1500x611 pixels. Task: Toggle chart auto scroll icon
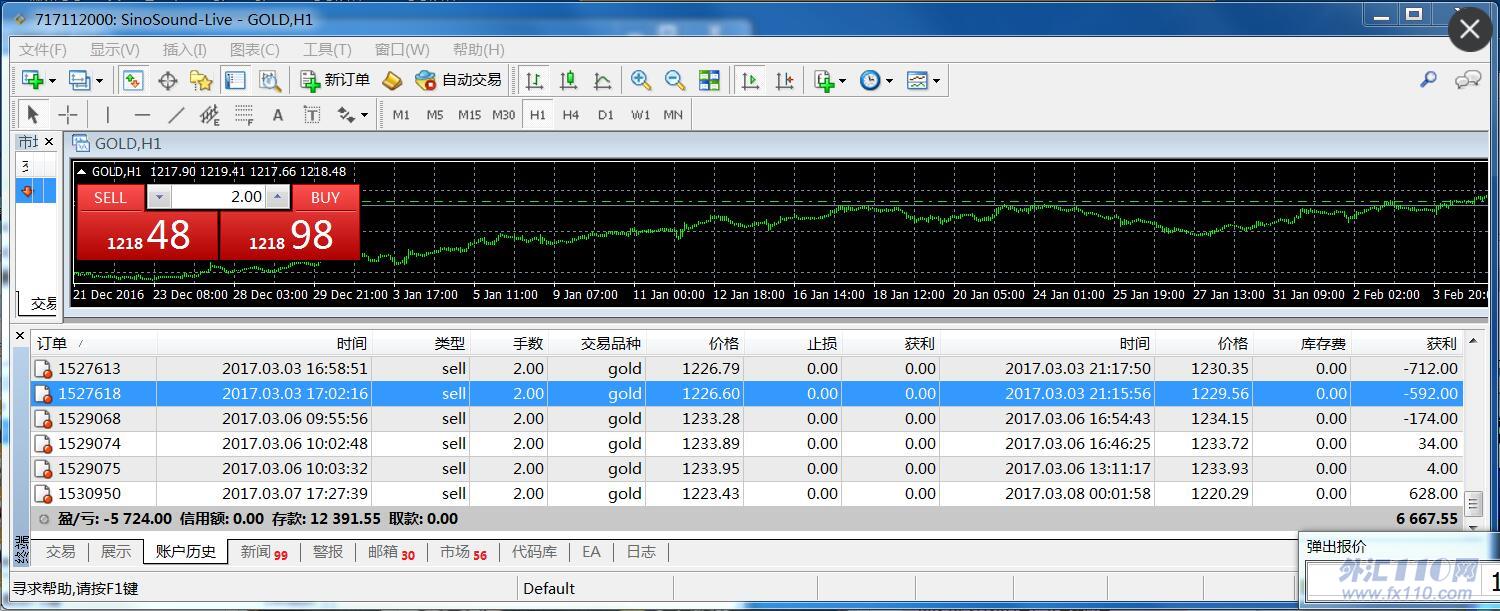pyautogui.click(x=750, y=80)
